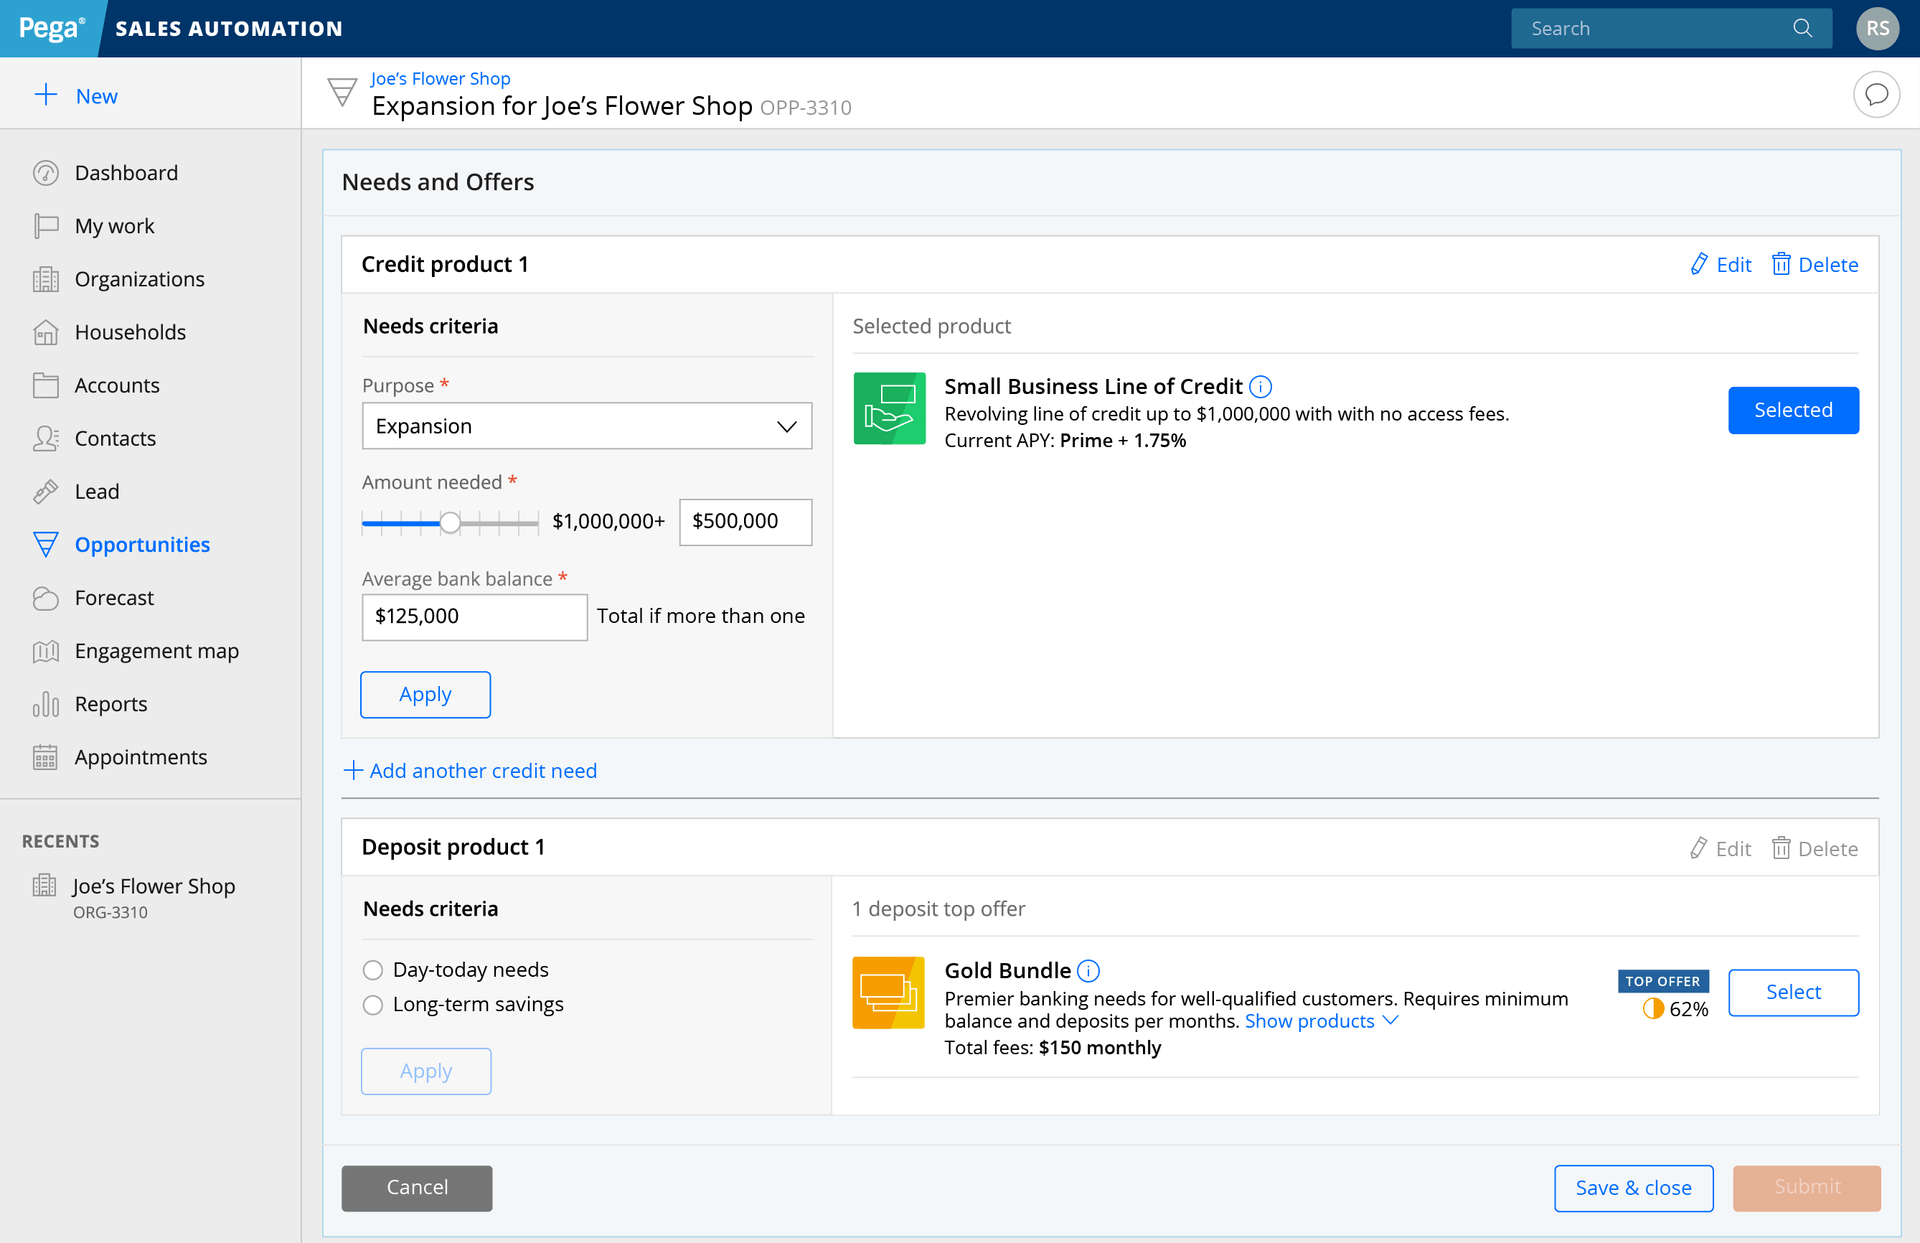Open the Purpose dropdown showing Expansion
Screen dimensions: 1920x1243
point(587,426)
